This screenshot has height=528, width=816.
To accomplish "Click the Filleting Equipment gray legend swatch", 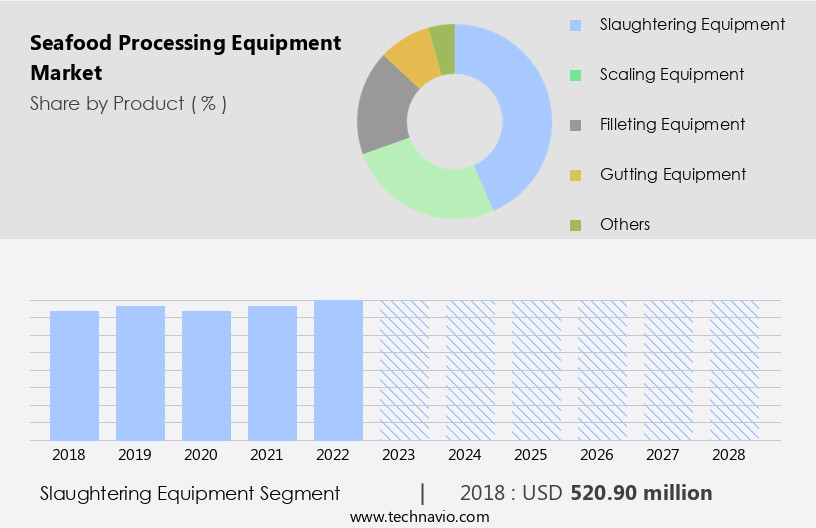I will point(575,125).
